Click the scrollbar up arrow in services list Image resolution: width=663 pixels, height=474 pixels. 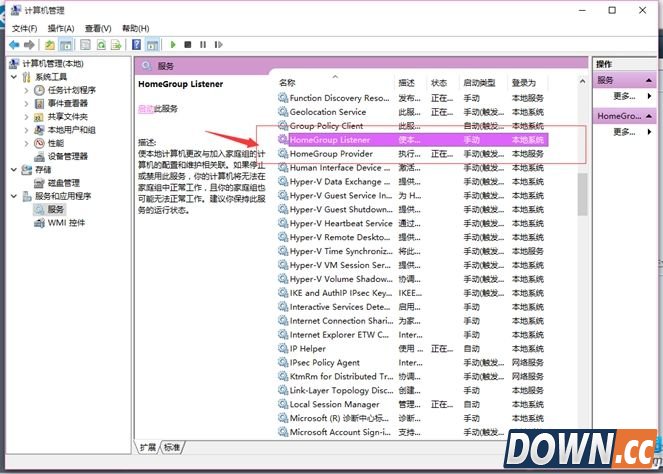click(x=582, y=81)
